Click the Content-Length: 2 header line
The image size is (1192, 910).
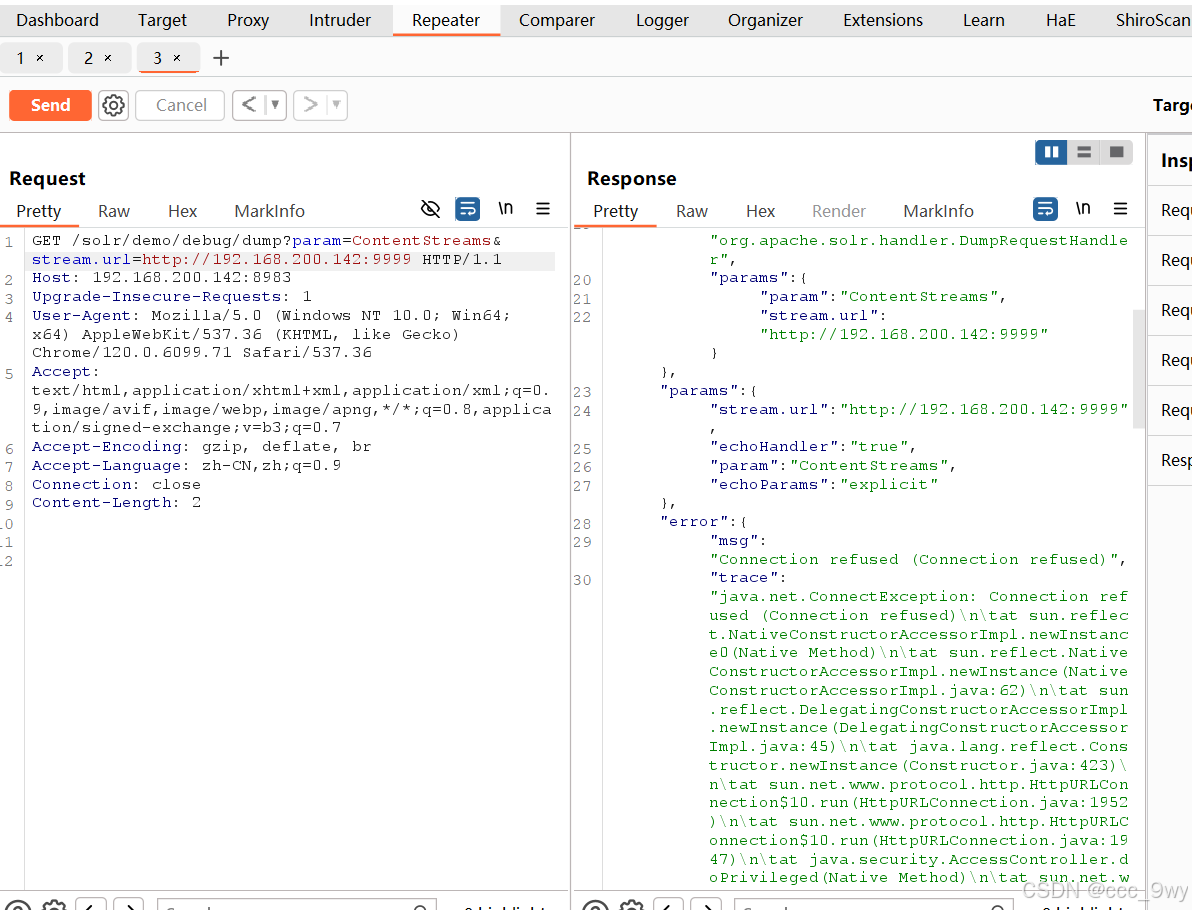tap(116, 503)
